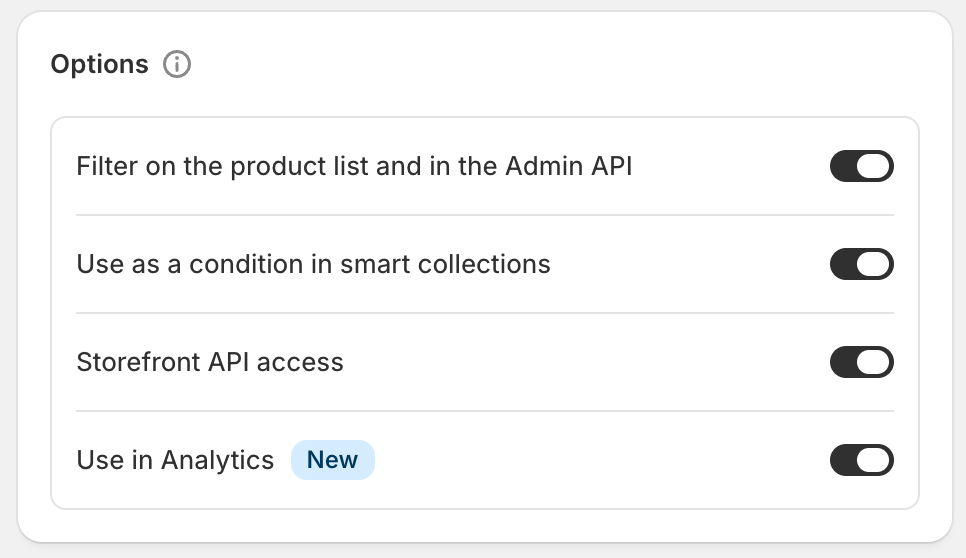966x558 pixels.
Task: Click the 'Use in Analytics' label text
Action: [175, 460]
